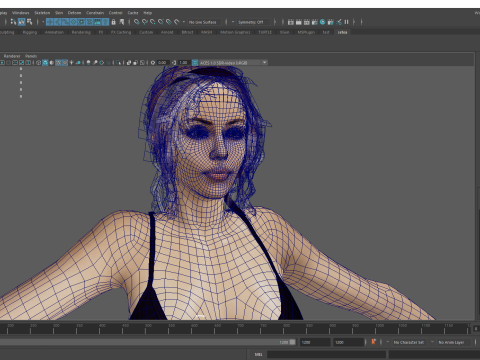Viewport: 480px width, 360px height.
Task: Enable snap to view planes
Action: (x=169, y=22)
